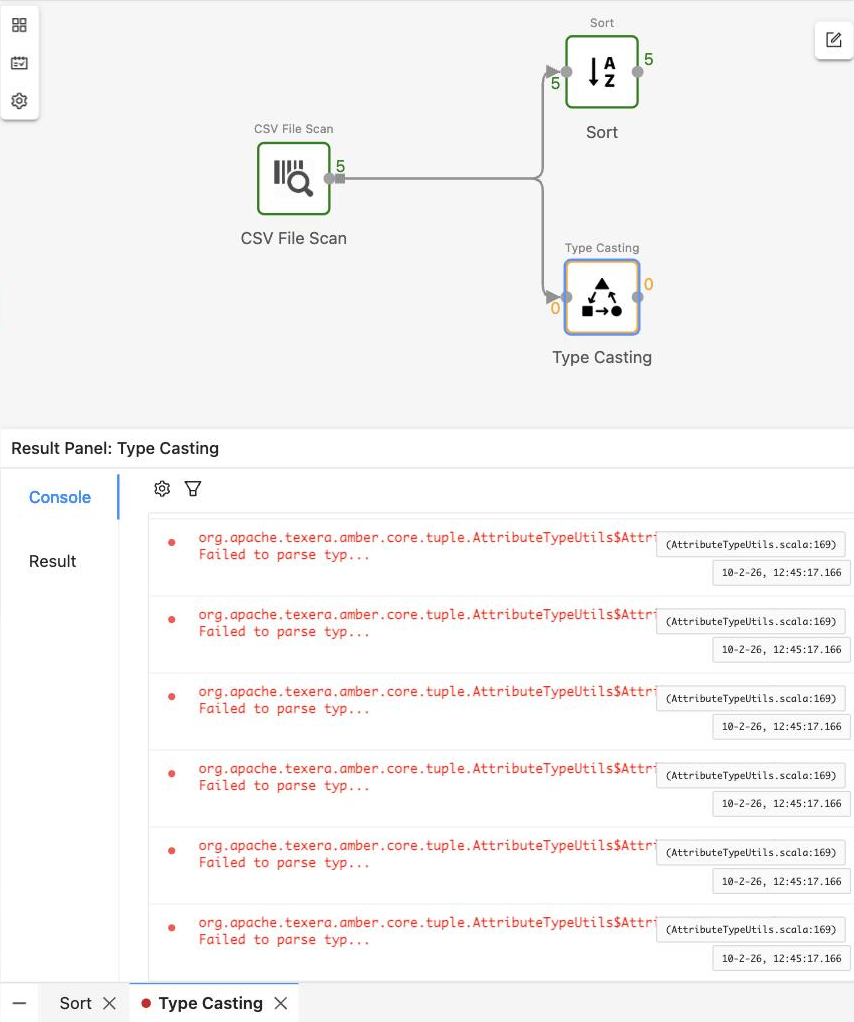Image resolution: width=854 pixels, height=1022 pixels.
Task: Click the 'Sort' large label below node
Action: point(602,132)
